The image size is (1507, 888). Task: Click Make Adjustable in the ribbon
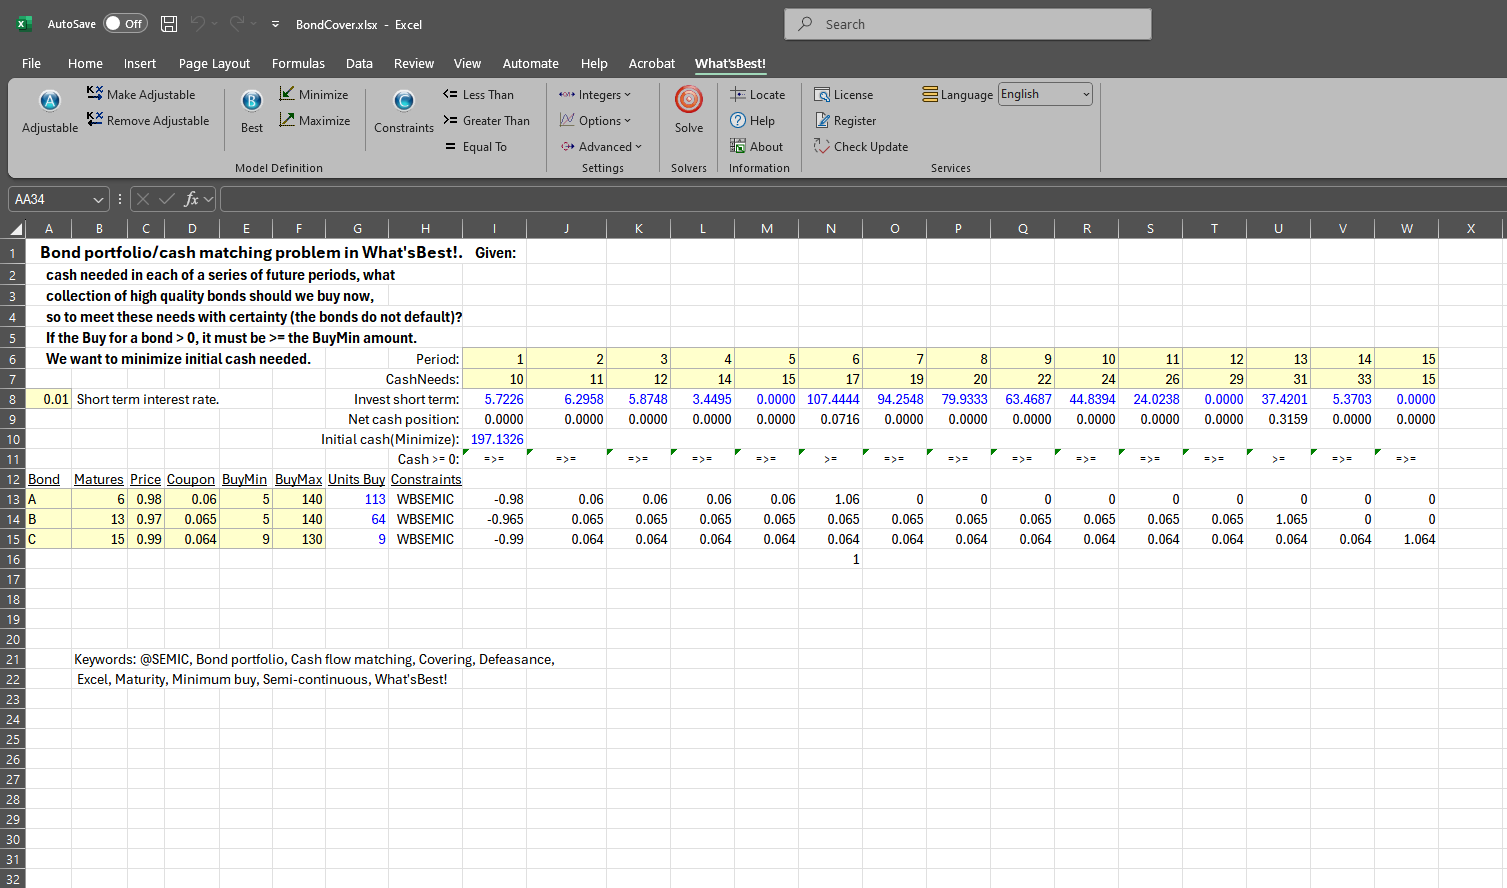[x=141, y=94]
